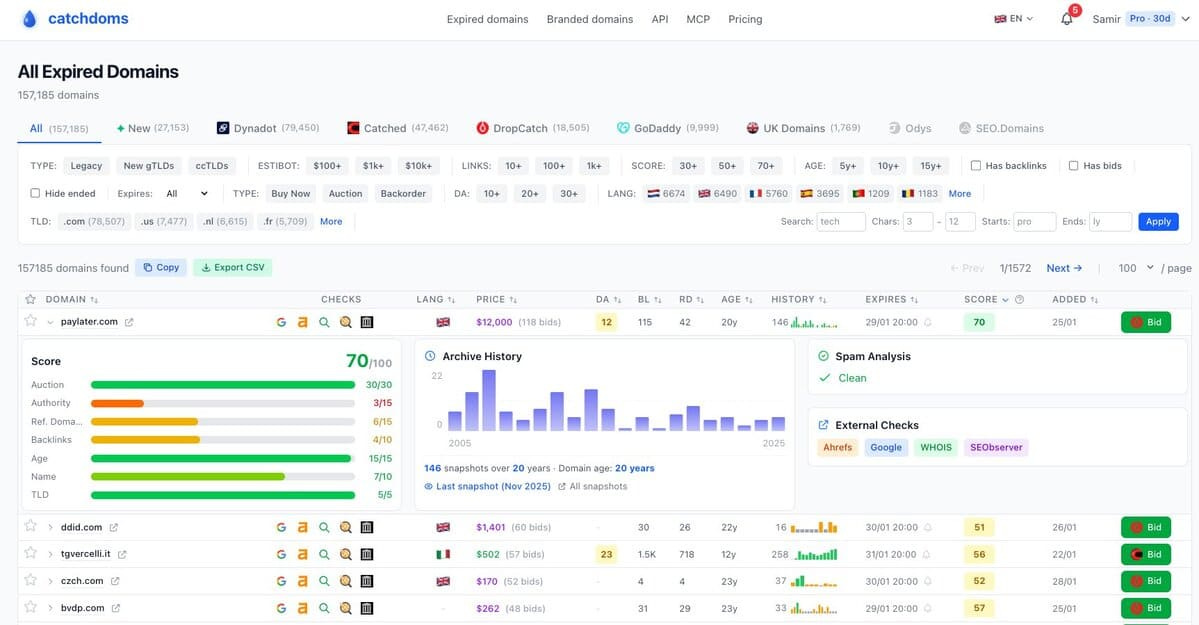Viewport: 1199px width, 625px height.
Task: Click the Export CSV button
Action: [232, 268]
